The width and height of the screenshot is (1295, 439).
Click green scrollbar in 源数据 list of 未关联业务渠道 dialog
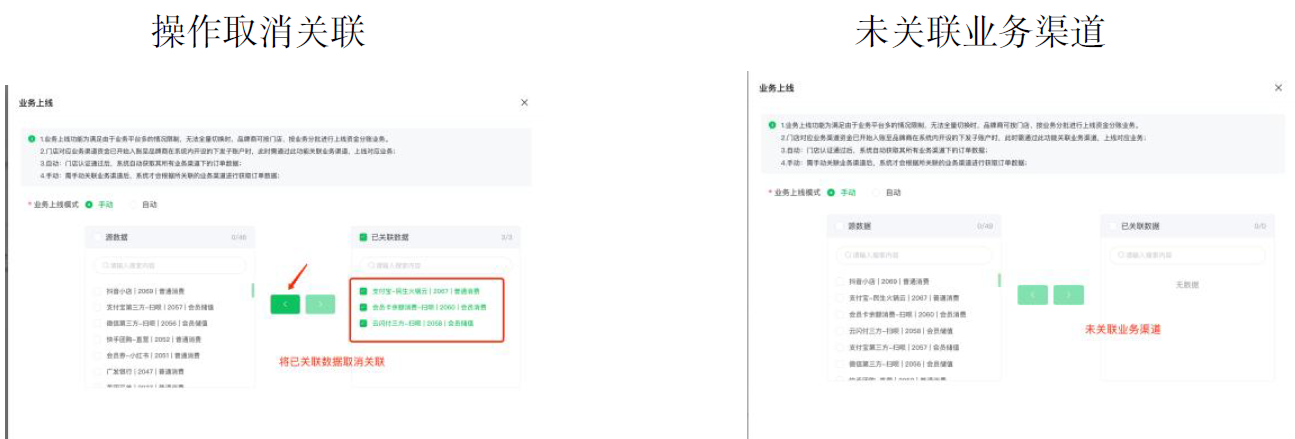pos(998,281)
